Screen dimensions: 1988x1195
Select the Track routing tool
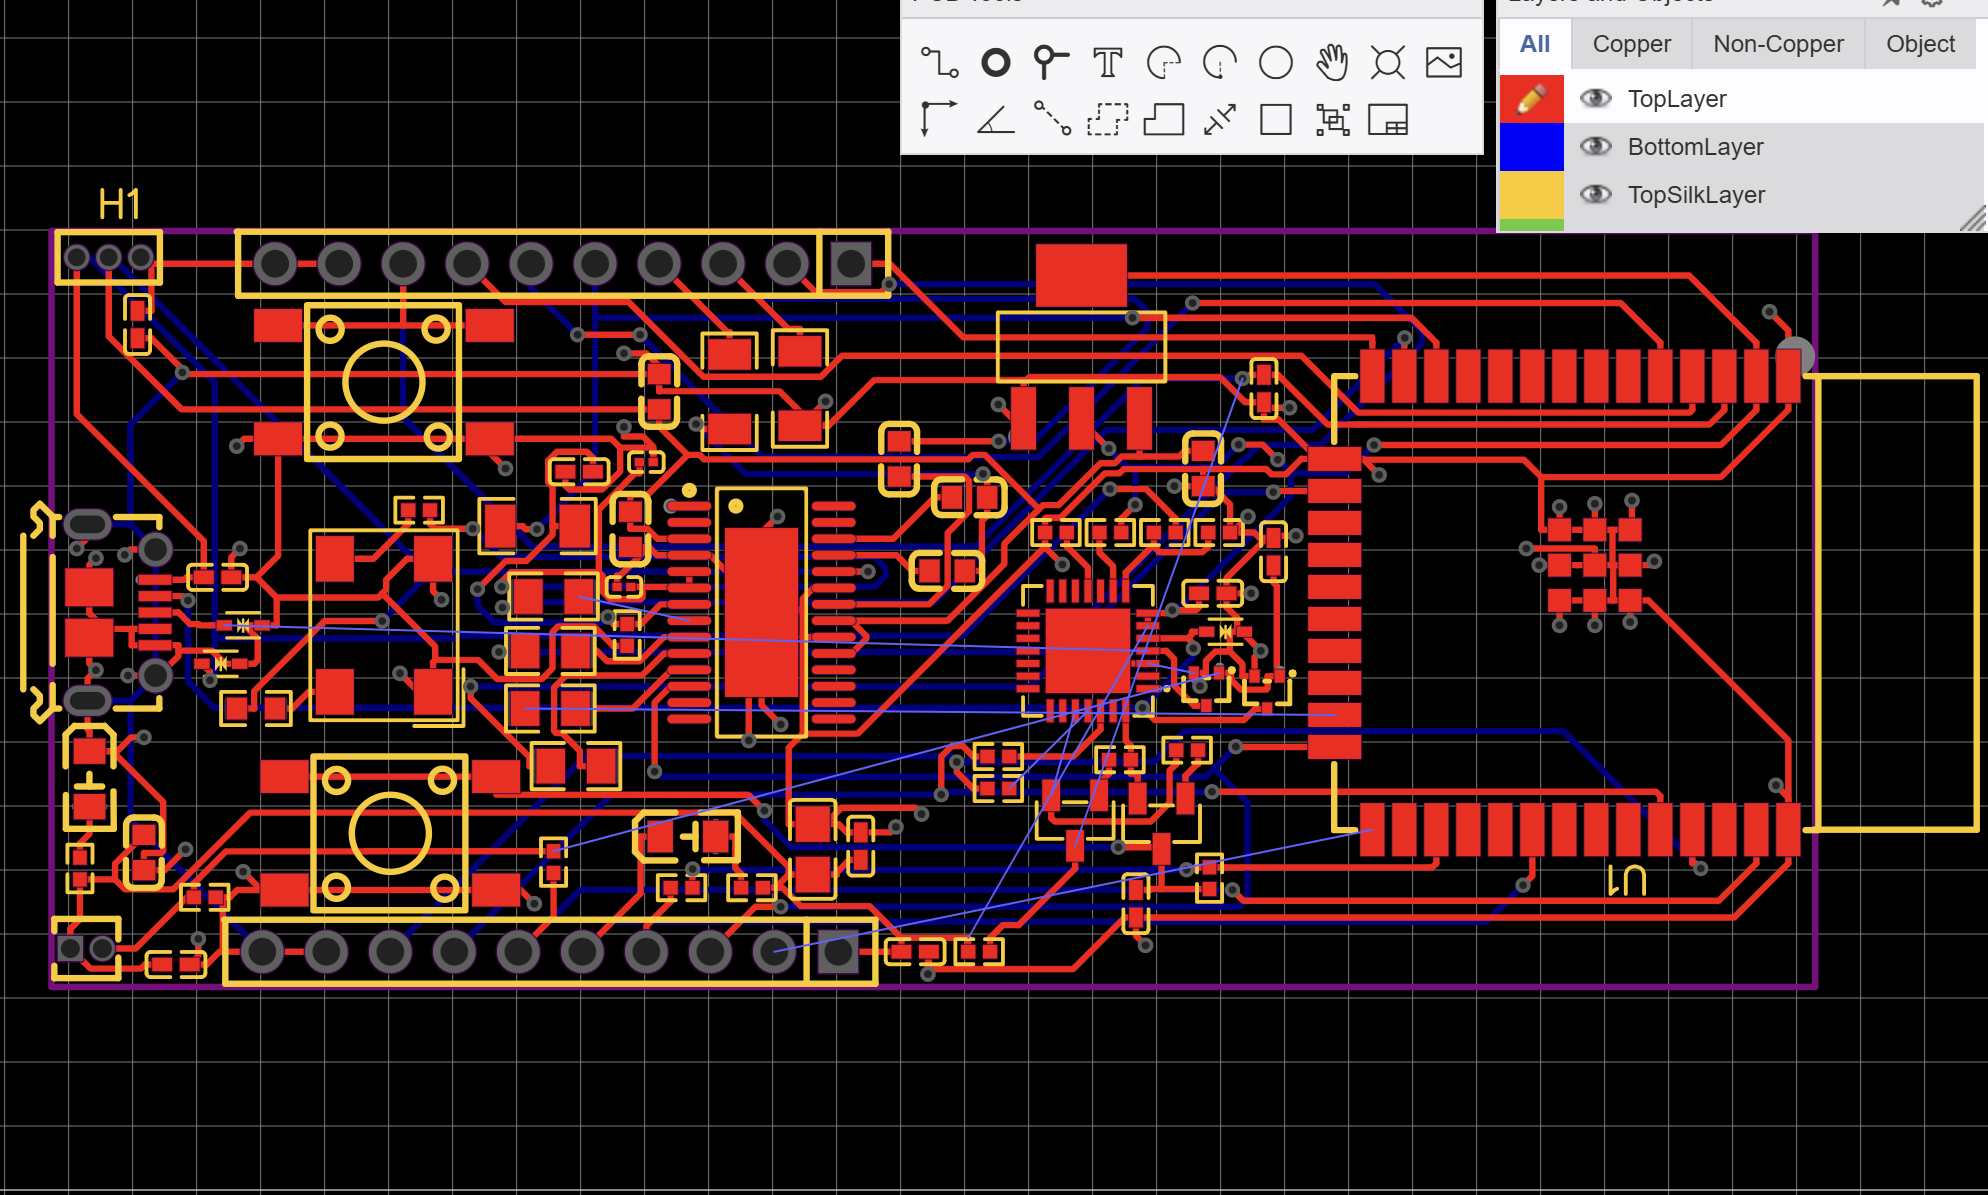[x=939, y=63]
